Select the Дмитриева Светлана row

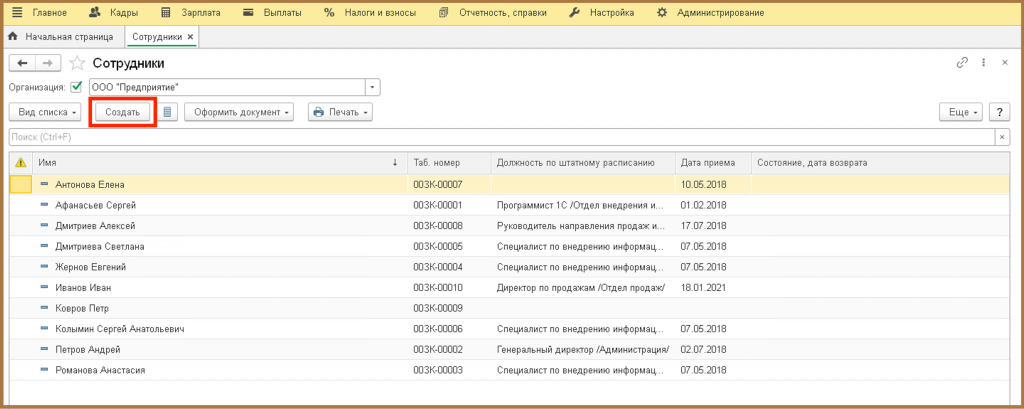coord(509,246)
